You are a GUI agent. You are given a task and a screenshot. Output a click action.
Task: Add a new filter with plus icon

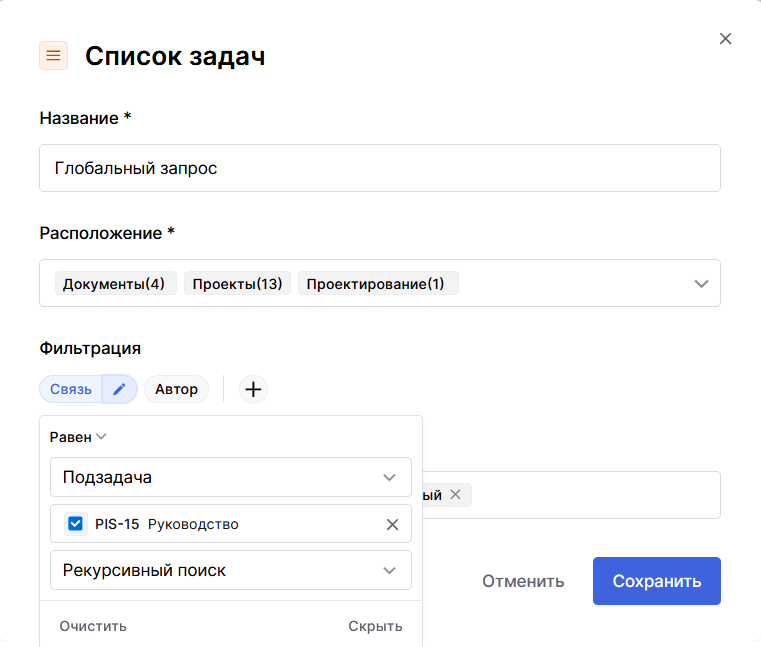coord(254,389)
